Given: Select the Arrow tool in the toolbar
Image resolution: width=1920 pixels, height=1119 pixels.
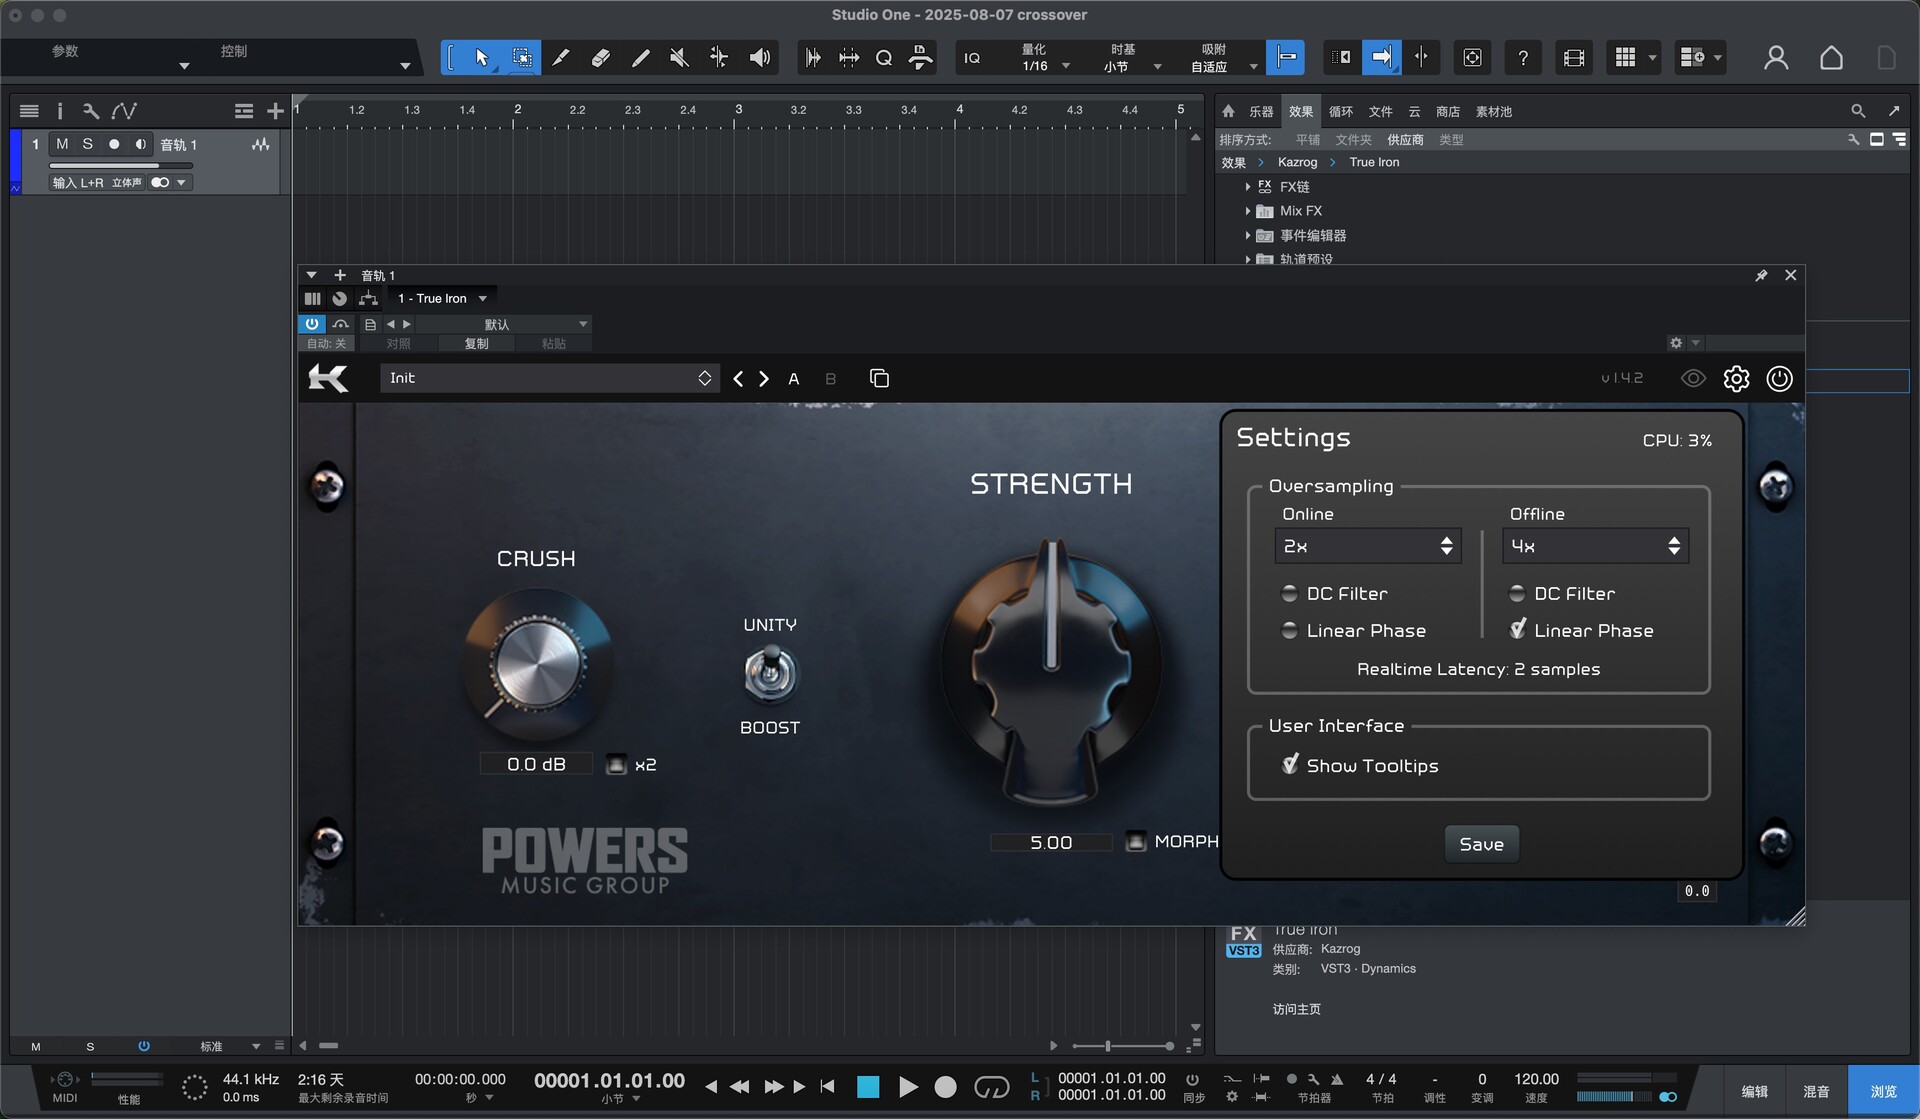Looking at the screenshot, I should click(482, 58).
